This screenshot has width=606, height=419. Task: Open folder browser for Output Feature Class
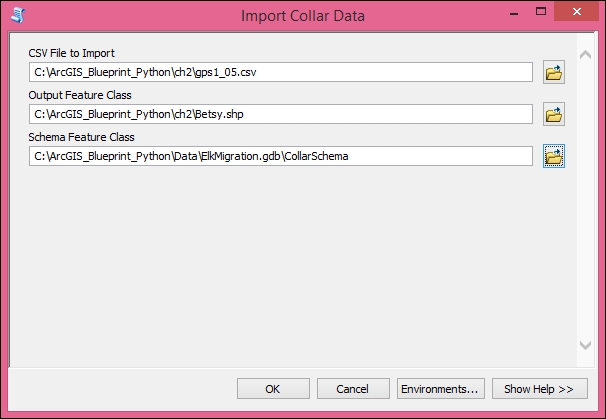[553, 114]
